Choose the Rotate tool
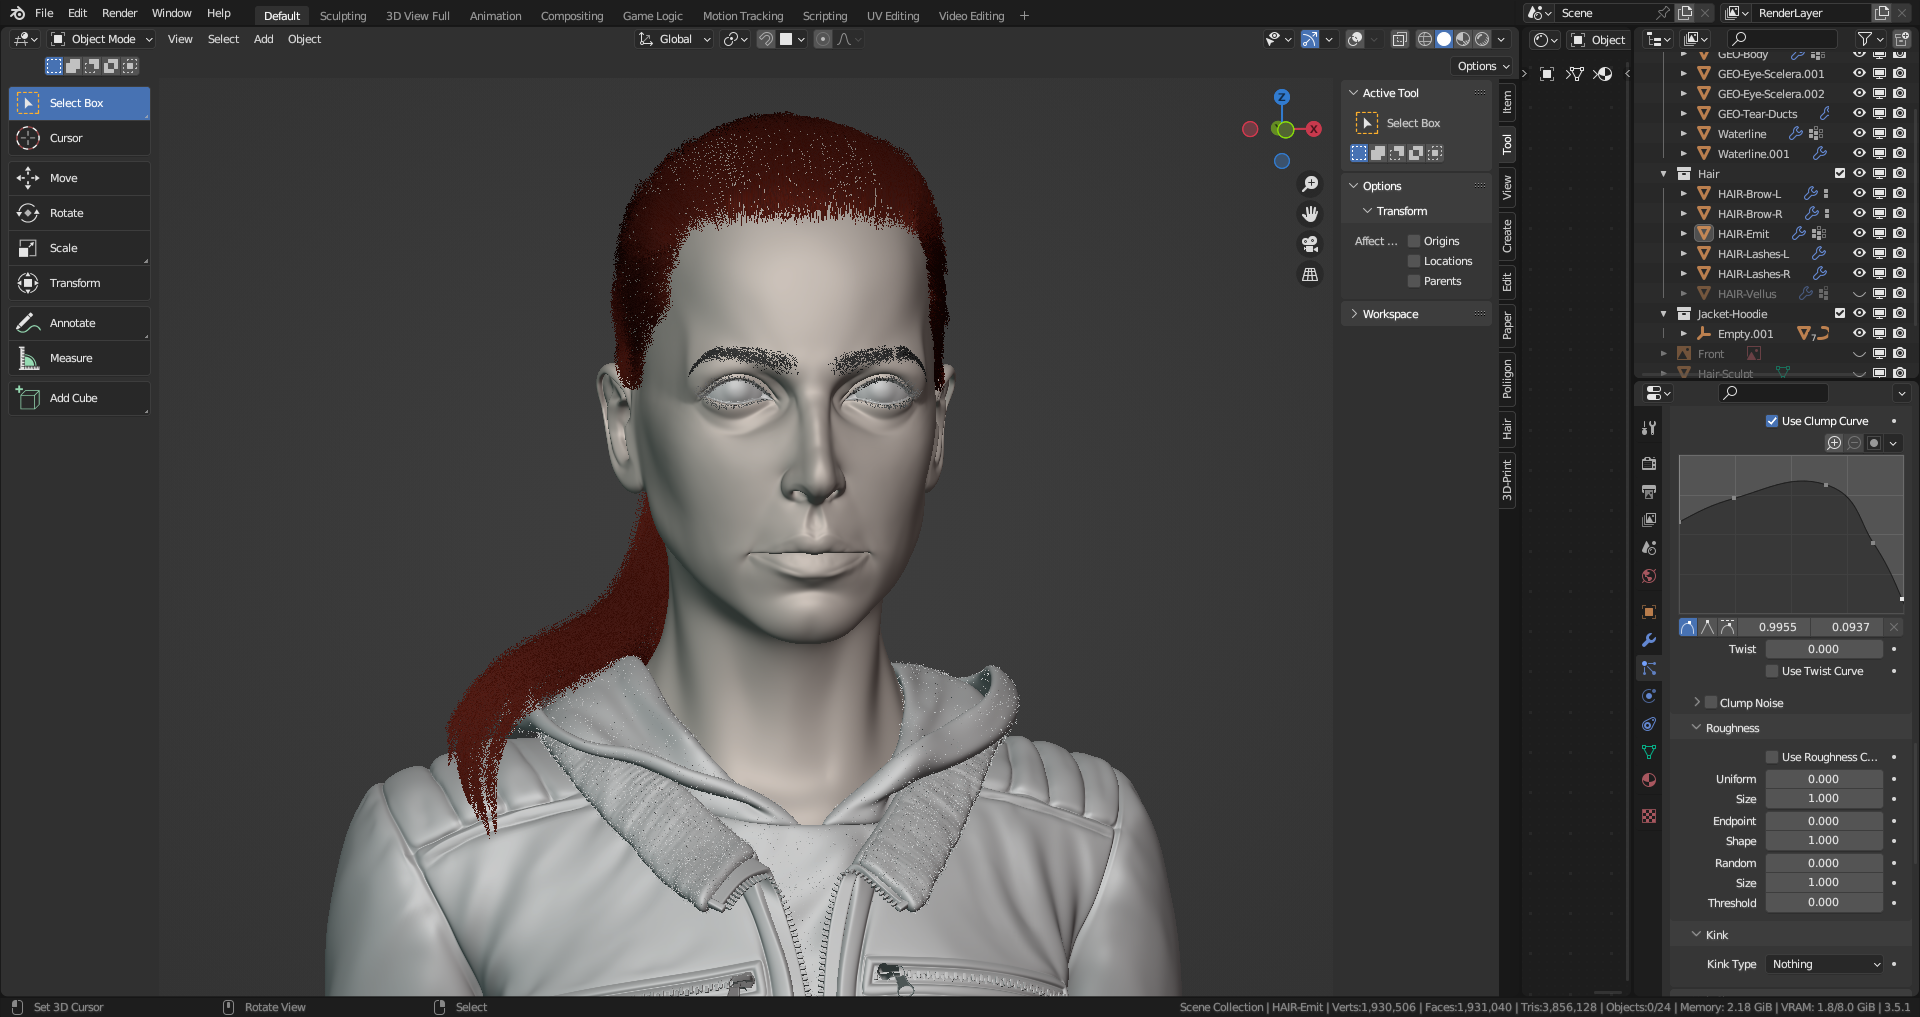Screen dimensions: 1920x1017 [x=79, y=213]
